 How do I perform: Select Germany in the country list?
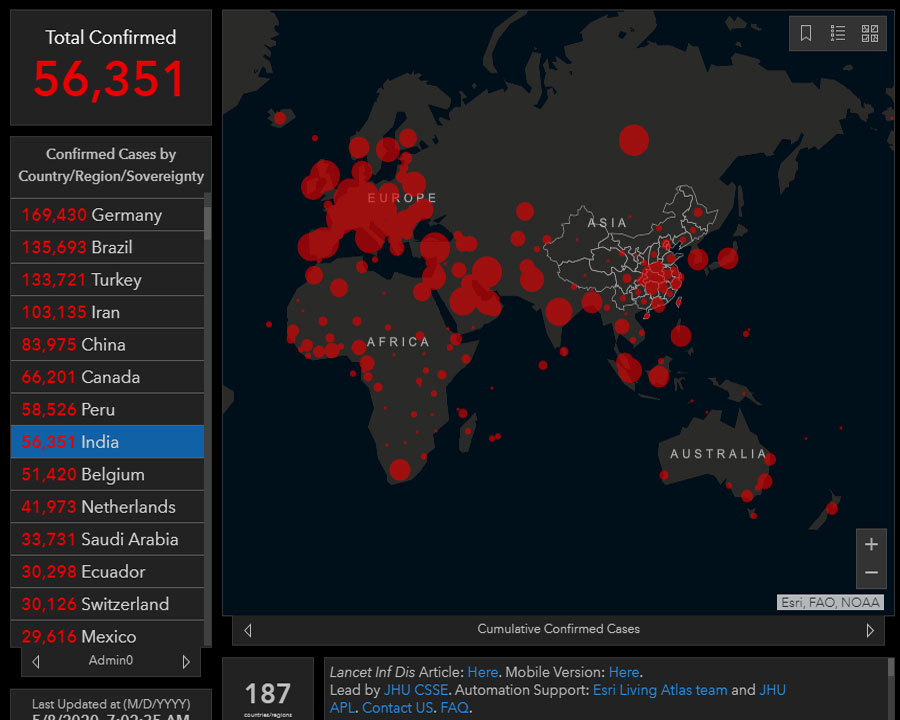pos(107,215)
